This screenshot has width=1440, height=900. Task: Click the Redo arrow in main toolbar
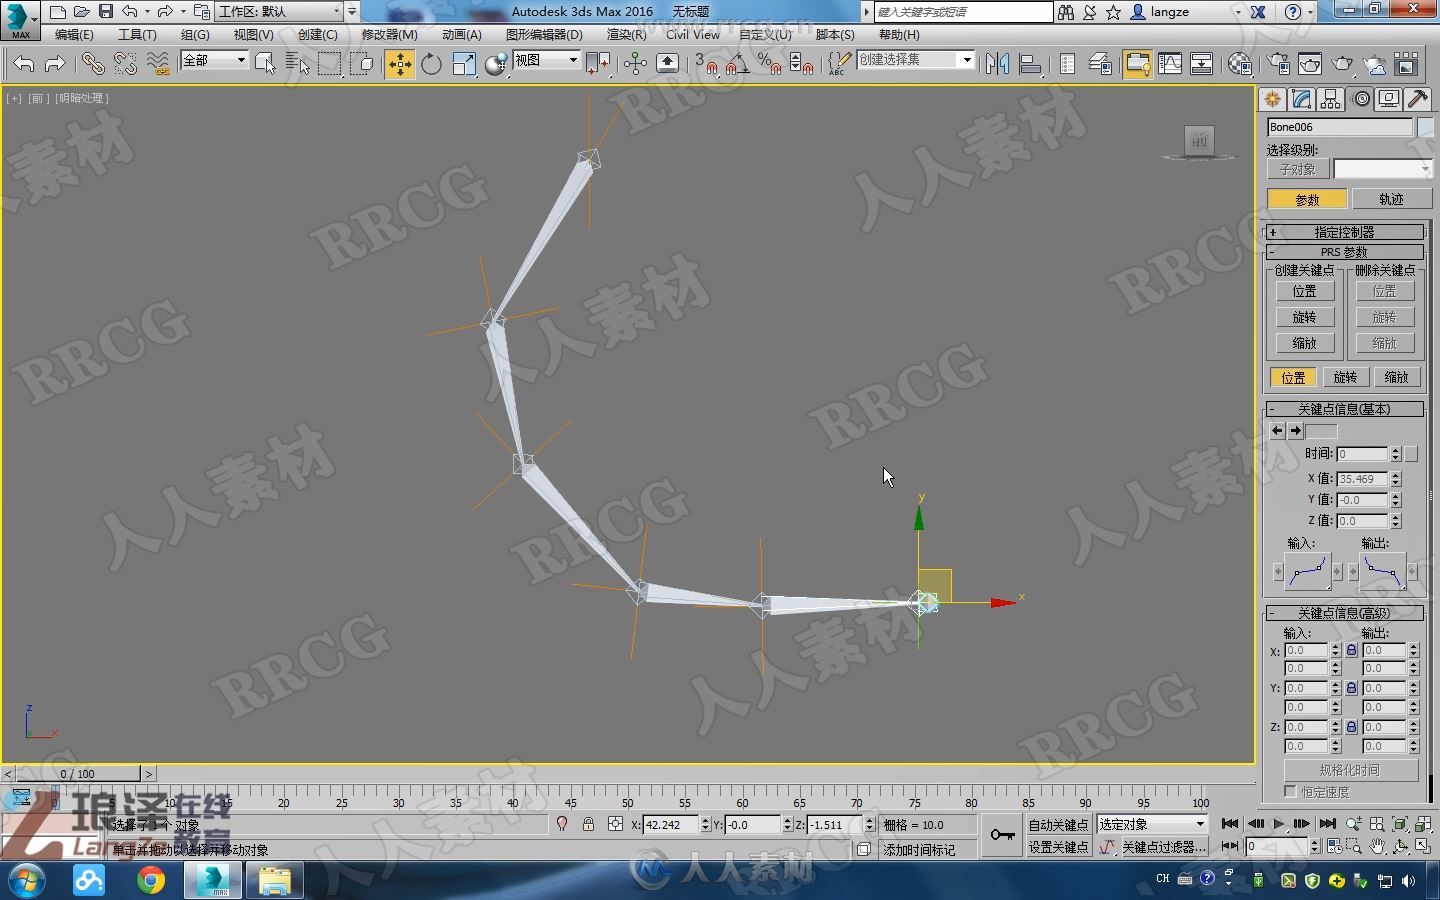pos(55,64)
